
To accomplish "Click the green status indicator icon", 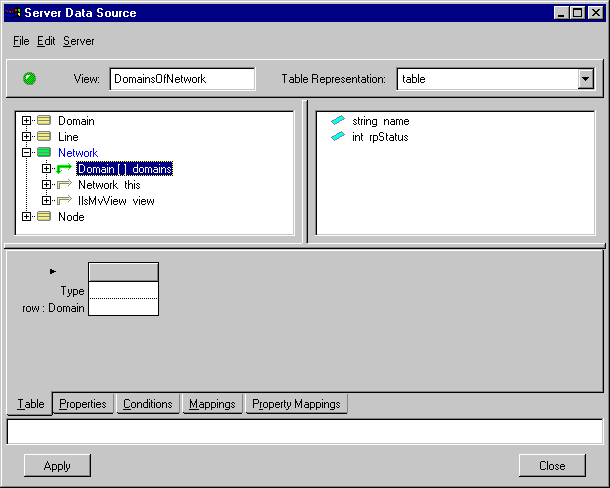I will [29, 78].
